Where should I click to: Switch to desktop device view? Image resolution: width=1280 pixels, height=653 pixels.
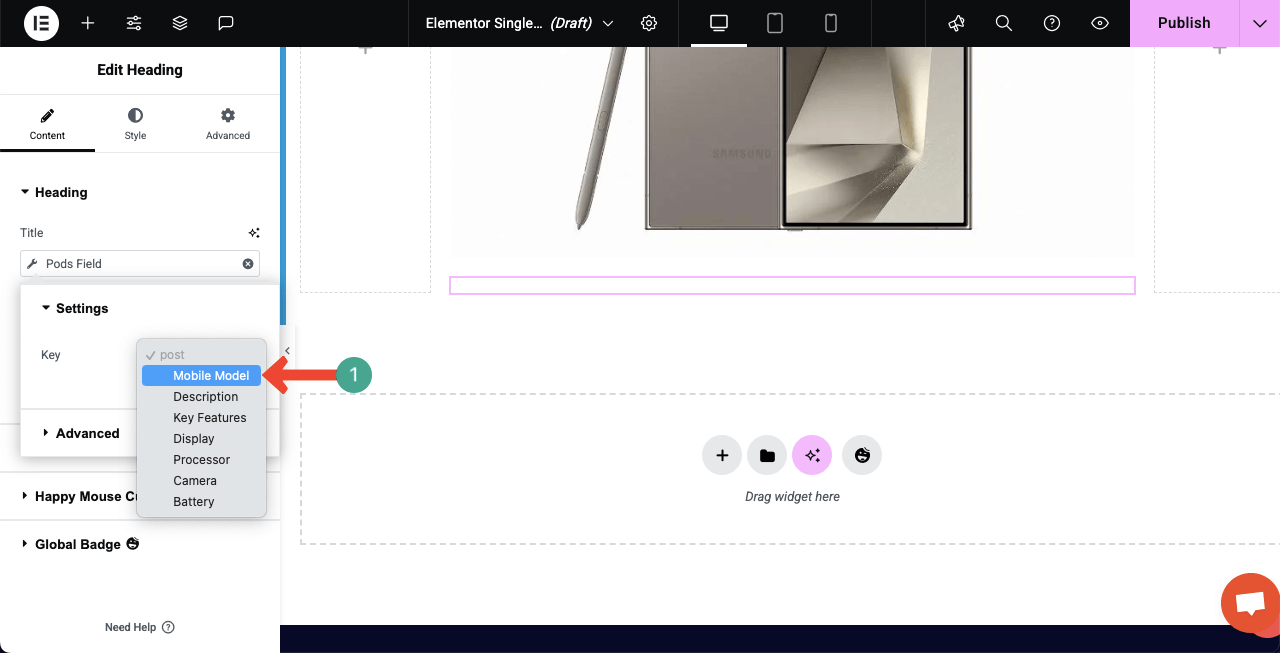(x=719, y=23)
